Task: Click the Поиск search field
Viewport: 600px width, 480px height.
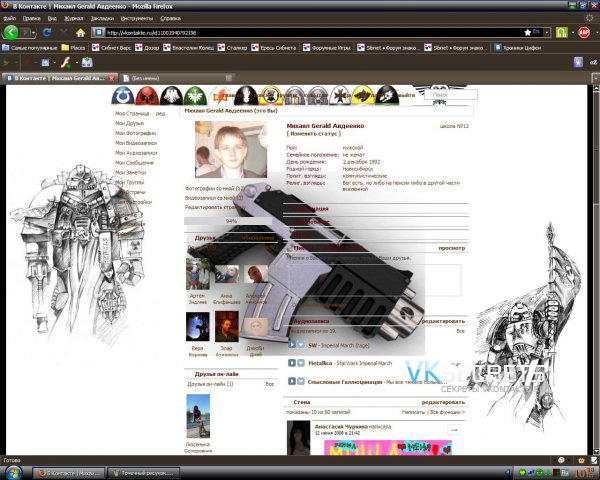Action: click(x=451, y=94)
